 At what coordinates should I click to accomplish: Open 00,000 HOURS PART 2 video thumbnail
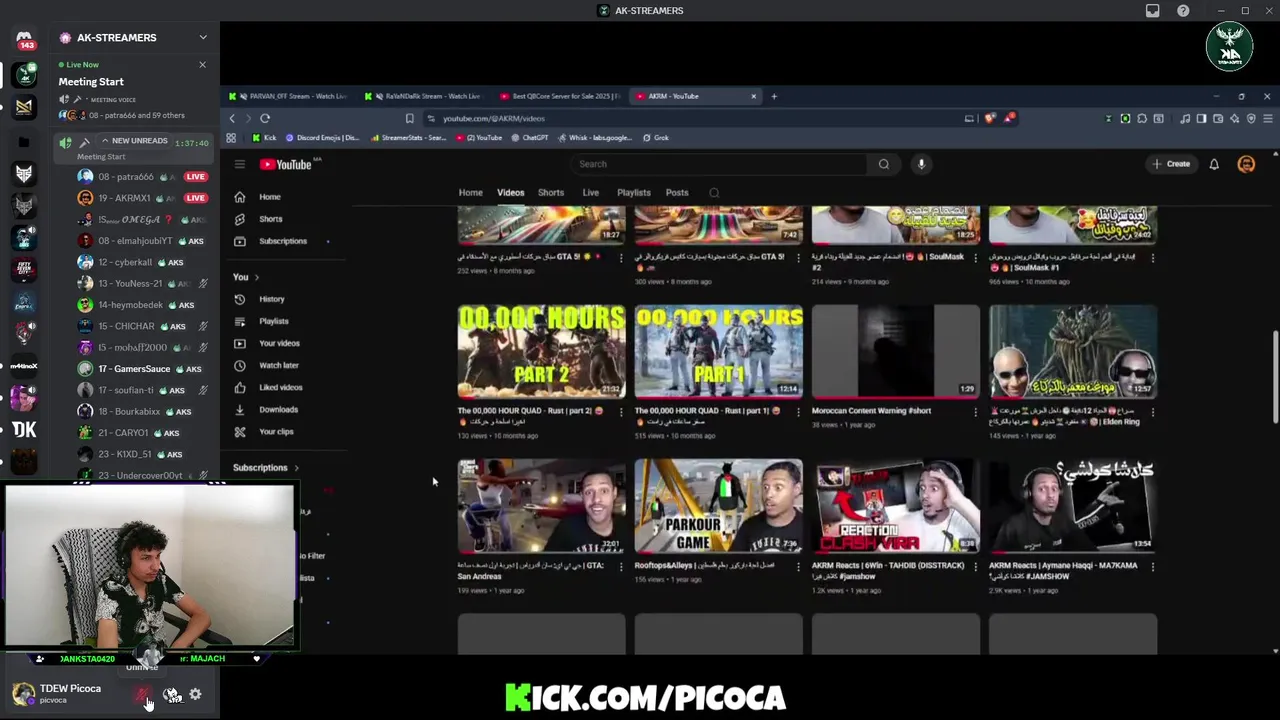pyautogui.click(x=541, y=352)
